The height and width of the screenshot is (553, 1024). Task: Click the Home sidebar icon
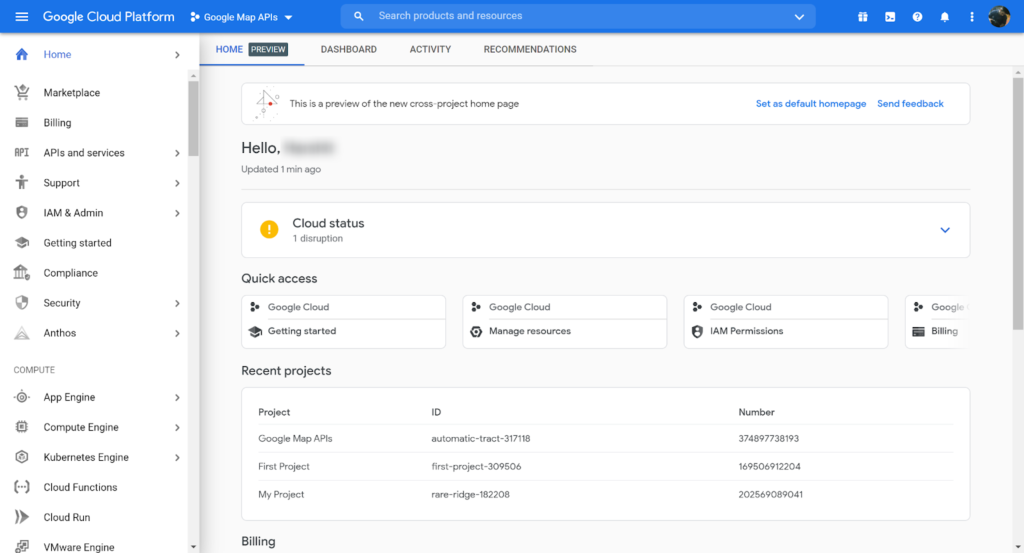point(22,54)
